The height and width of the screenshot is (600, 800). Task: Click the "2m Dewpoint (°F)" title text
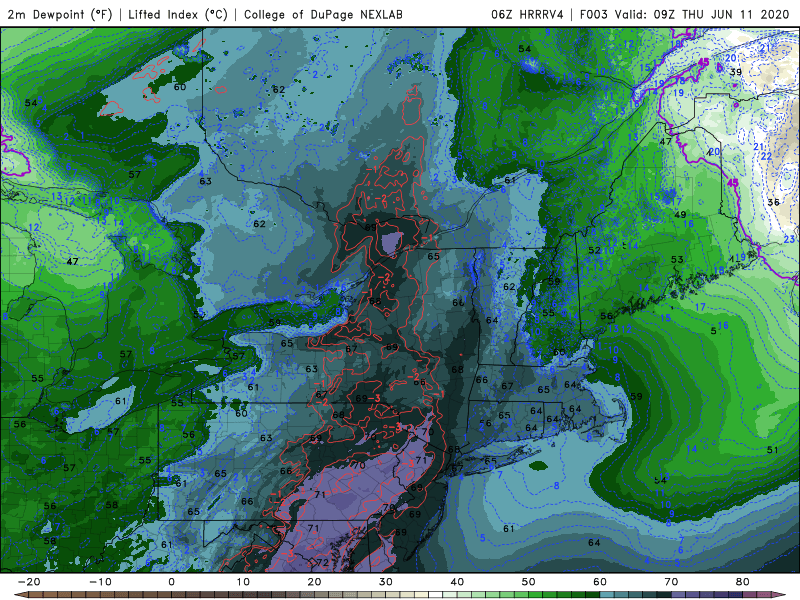(x=59, y=14)
